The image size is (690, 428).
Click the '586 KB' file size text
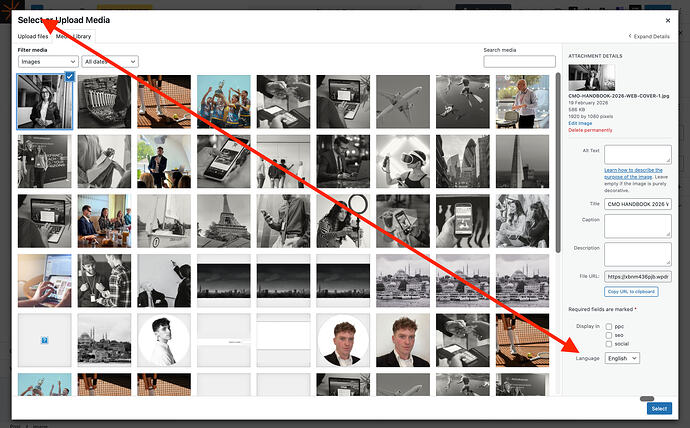576,110
